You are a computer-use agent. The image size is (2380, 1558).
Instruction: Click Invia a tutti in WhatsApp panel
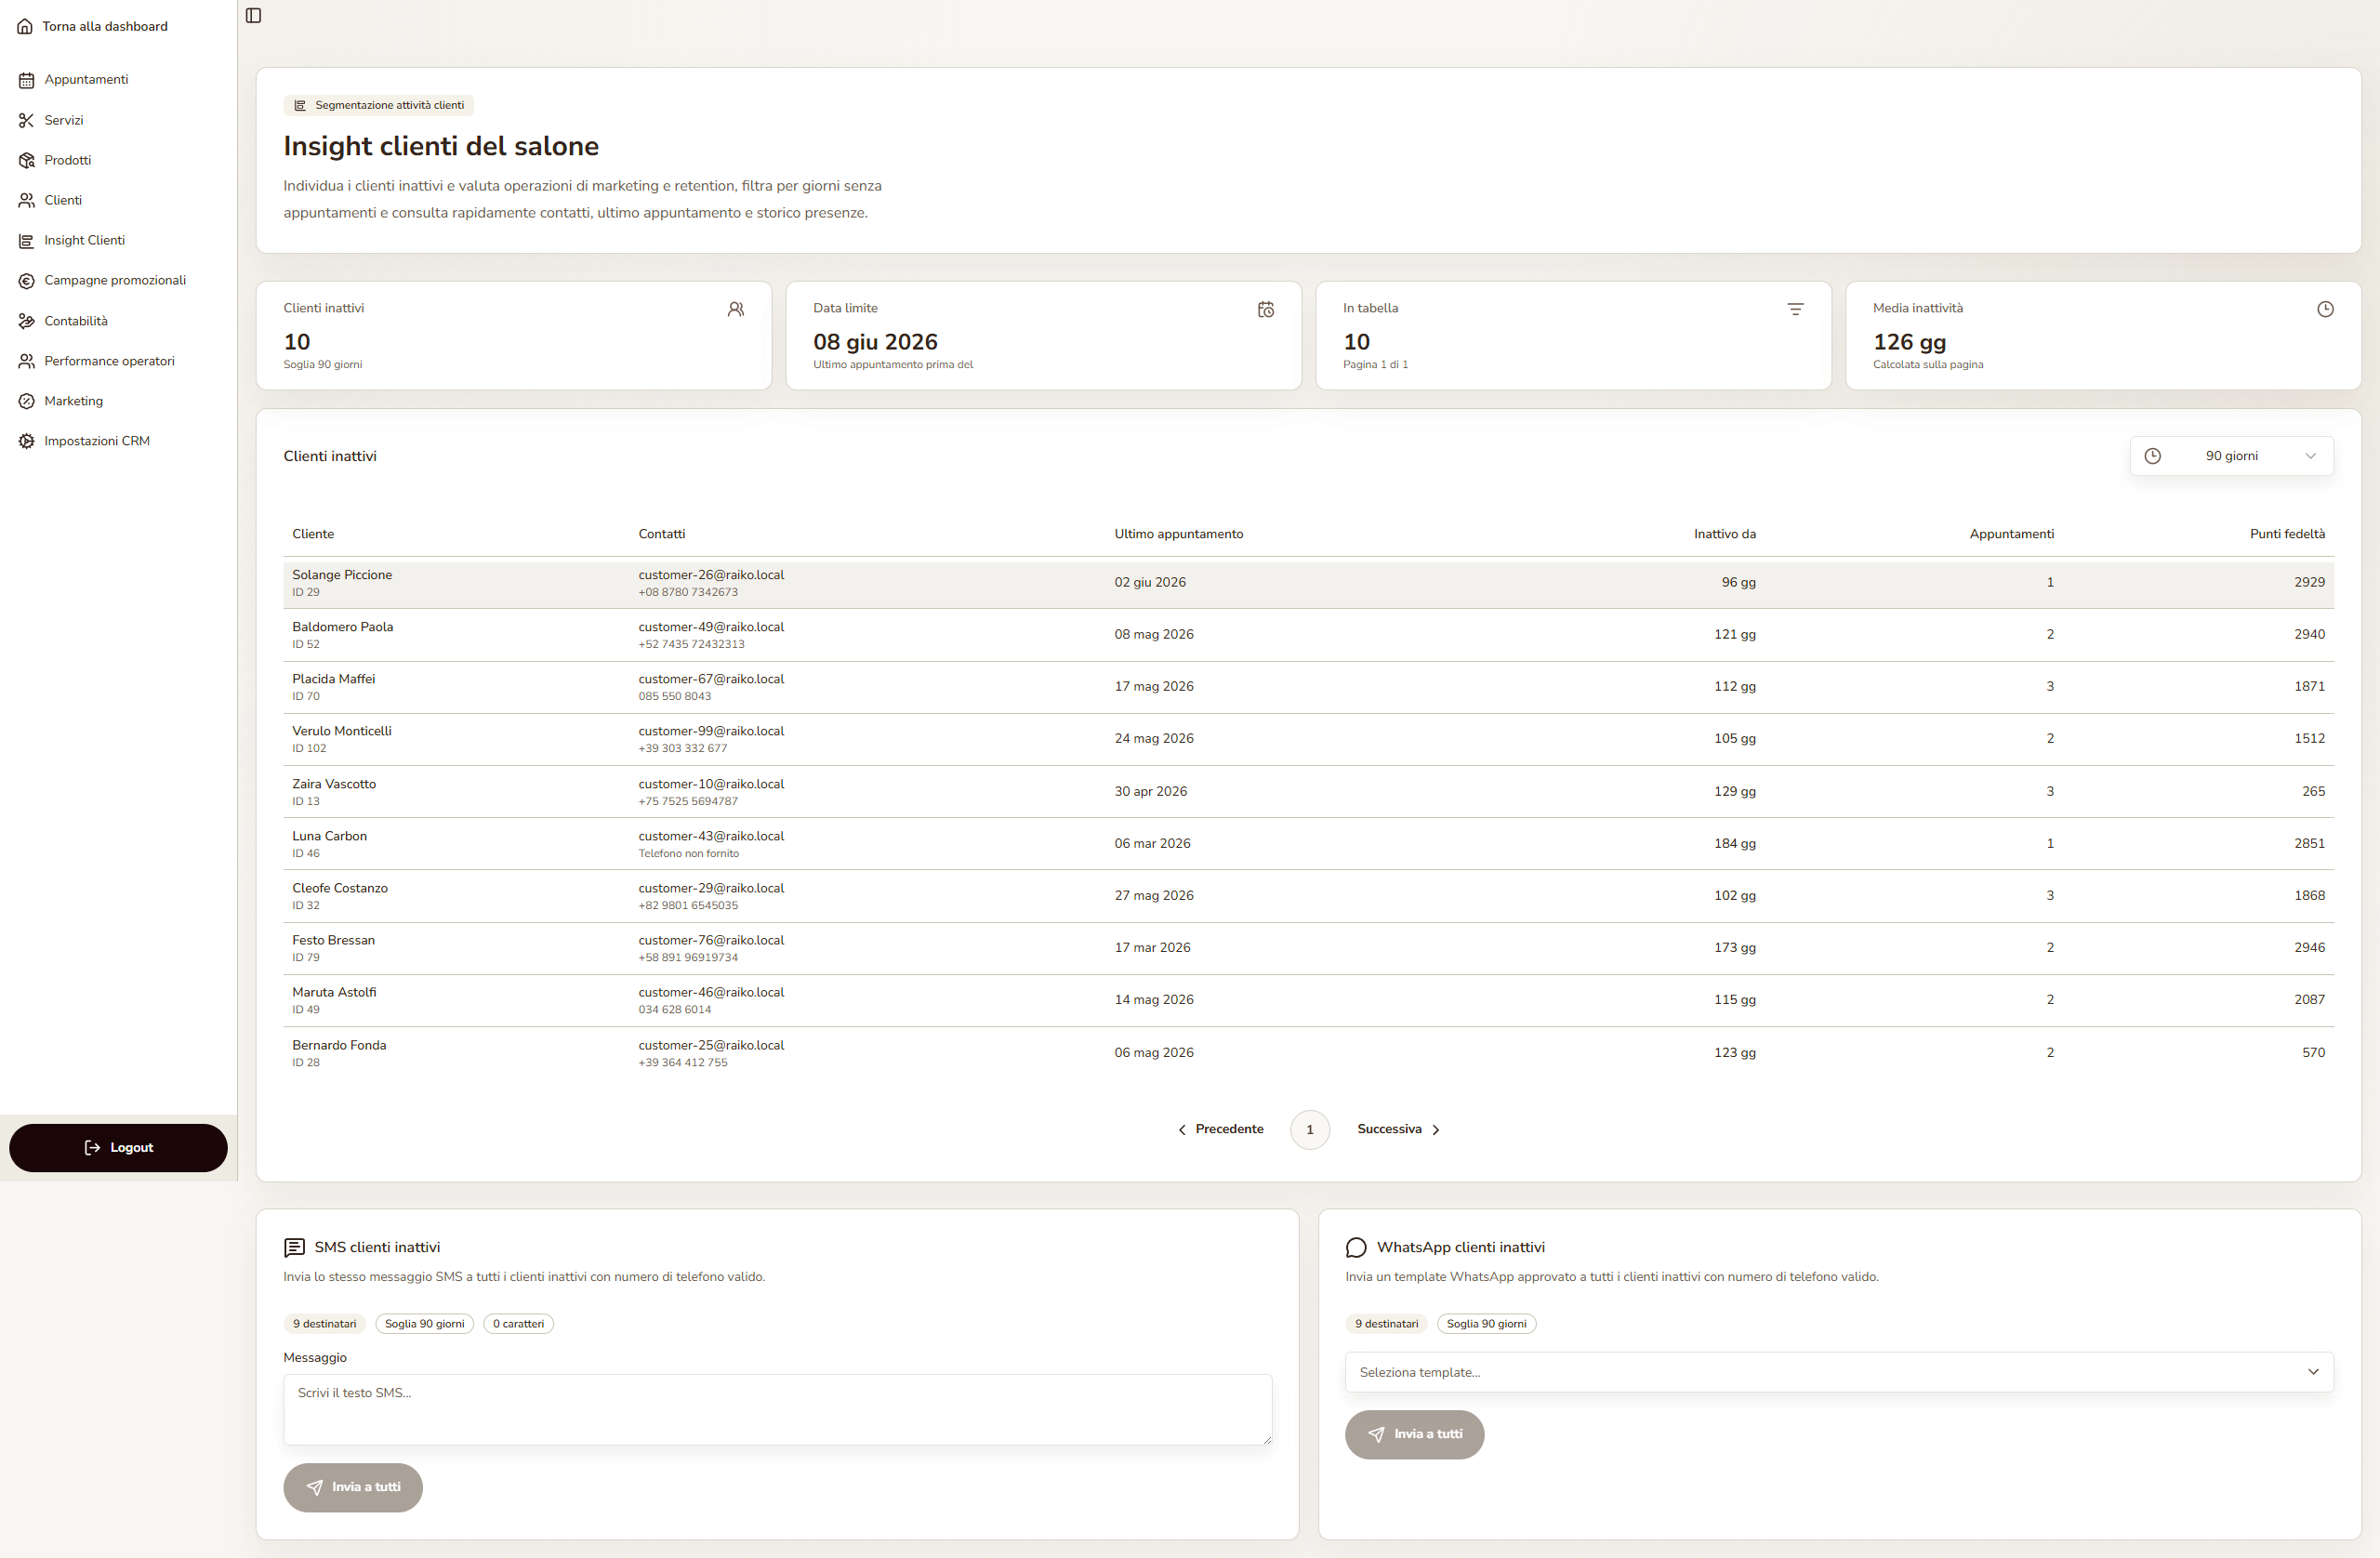coord(1415,1435)
